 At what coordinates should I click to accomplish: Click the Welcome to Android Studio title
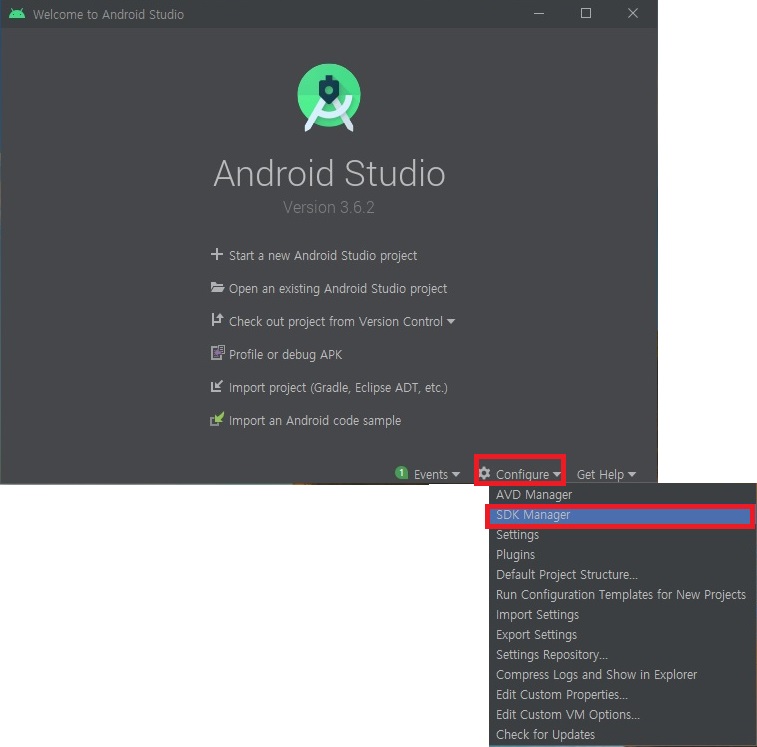pos(108,14)
